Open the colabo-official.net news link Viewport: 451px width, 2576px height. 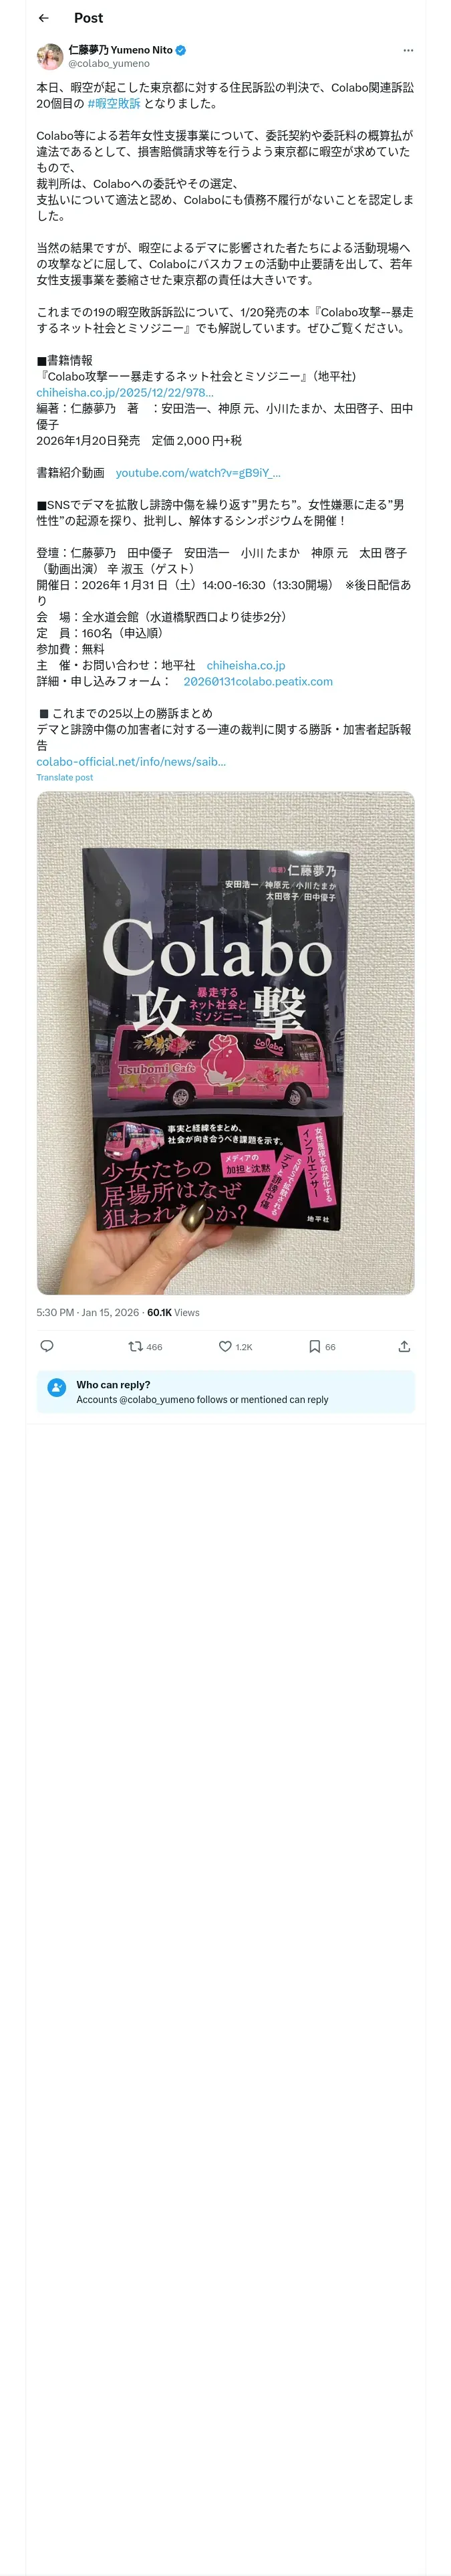pos(131,761)
